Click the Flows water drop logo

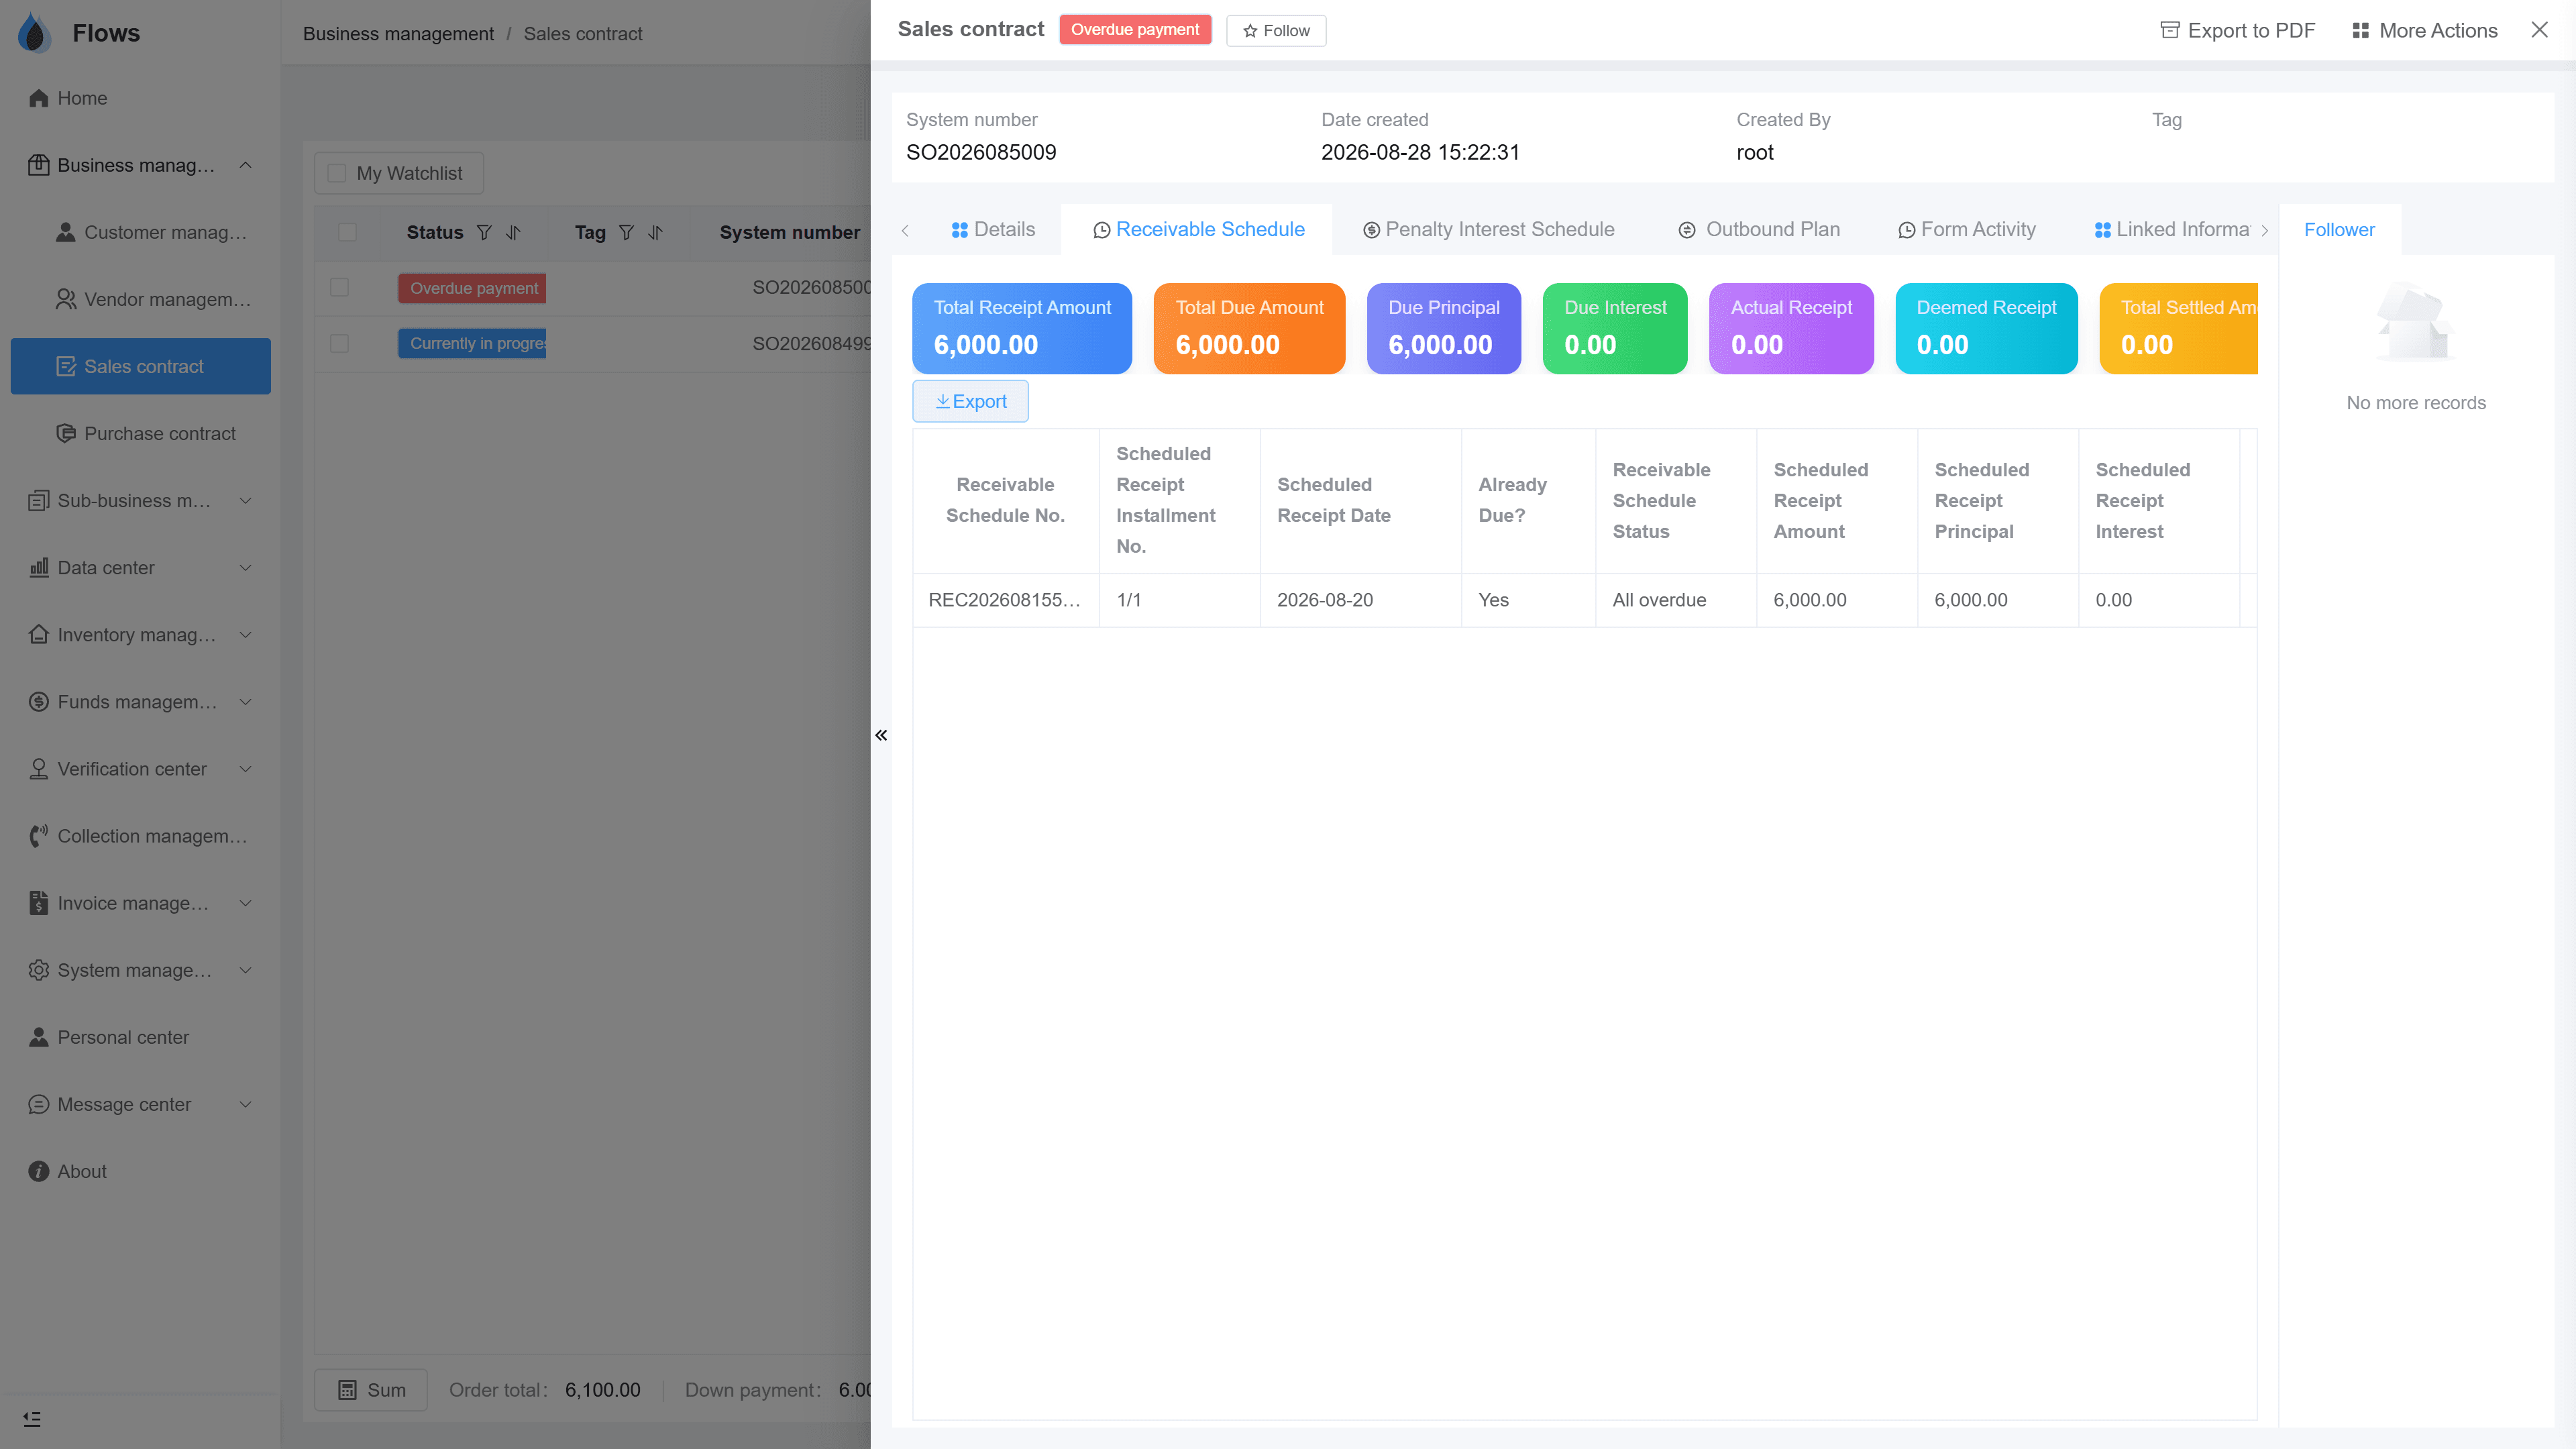tap(35, 33)
